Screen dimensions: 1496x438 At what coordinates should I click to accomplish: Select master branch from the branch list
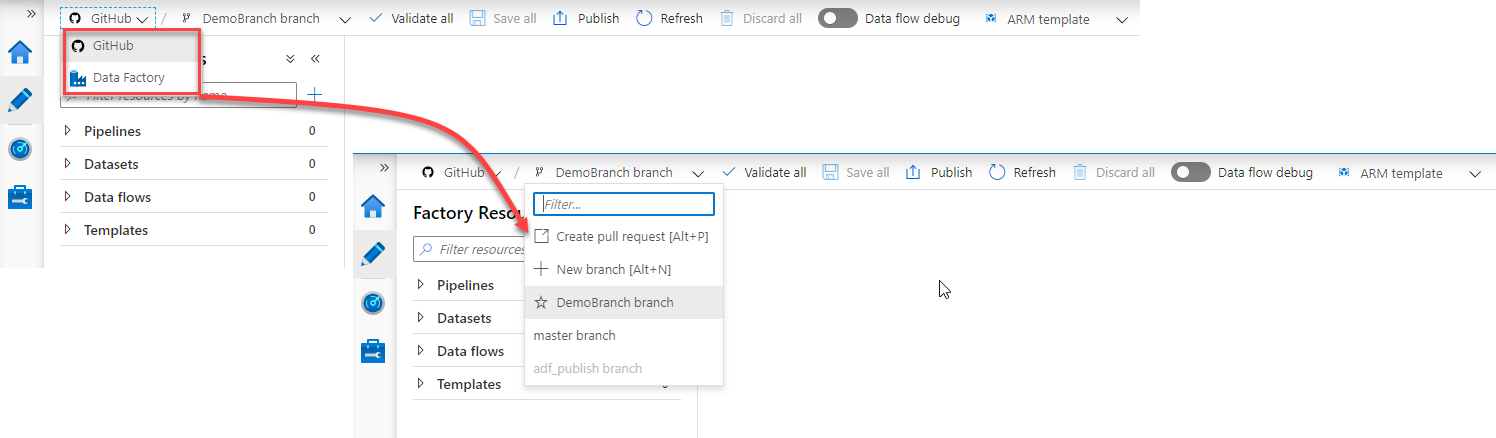(575, 335)
